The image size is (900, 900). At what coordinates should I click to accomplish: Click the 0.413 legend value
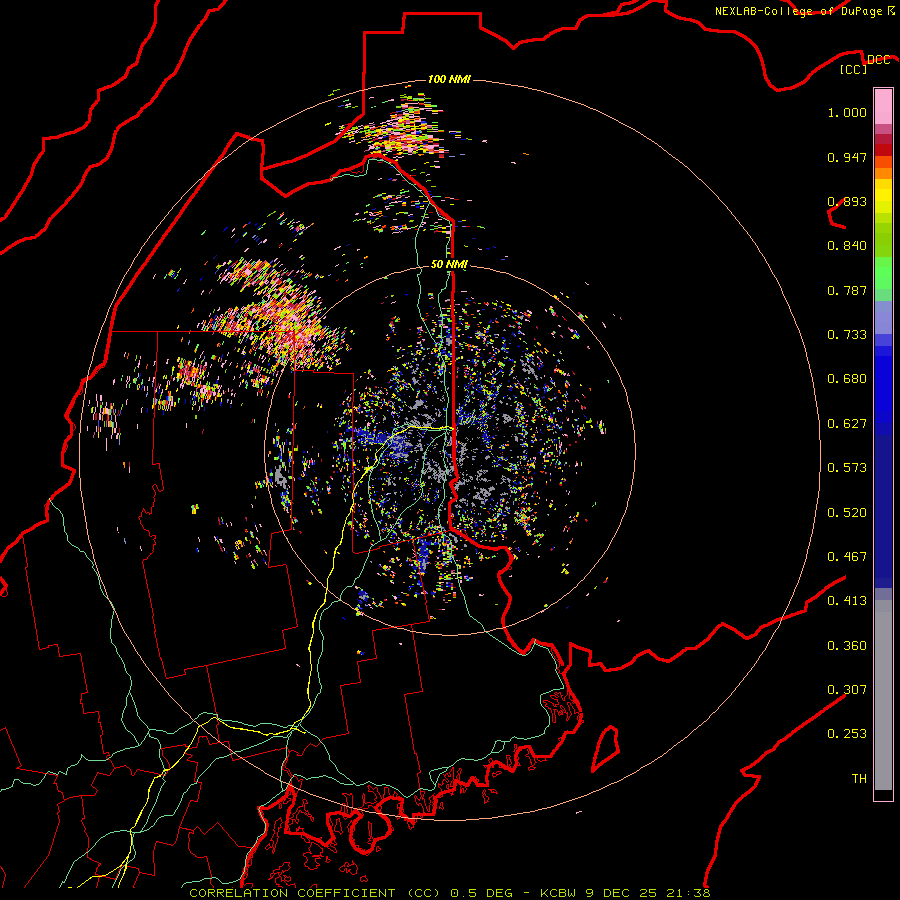[847, 601]
